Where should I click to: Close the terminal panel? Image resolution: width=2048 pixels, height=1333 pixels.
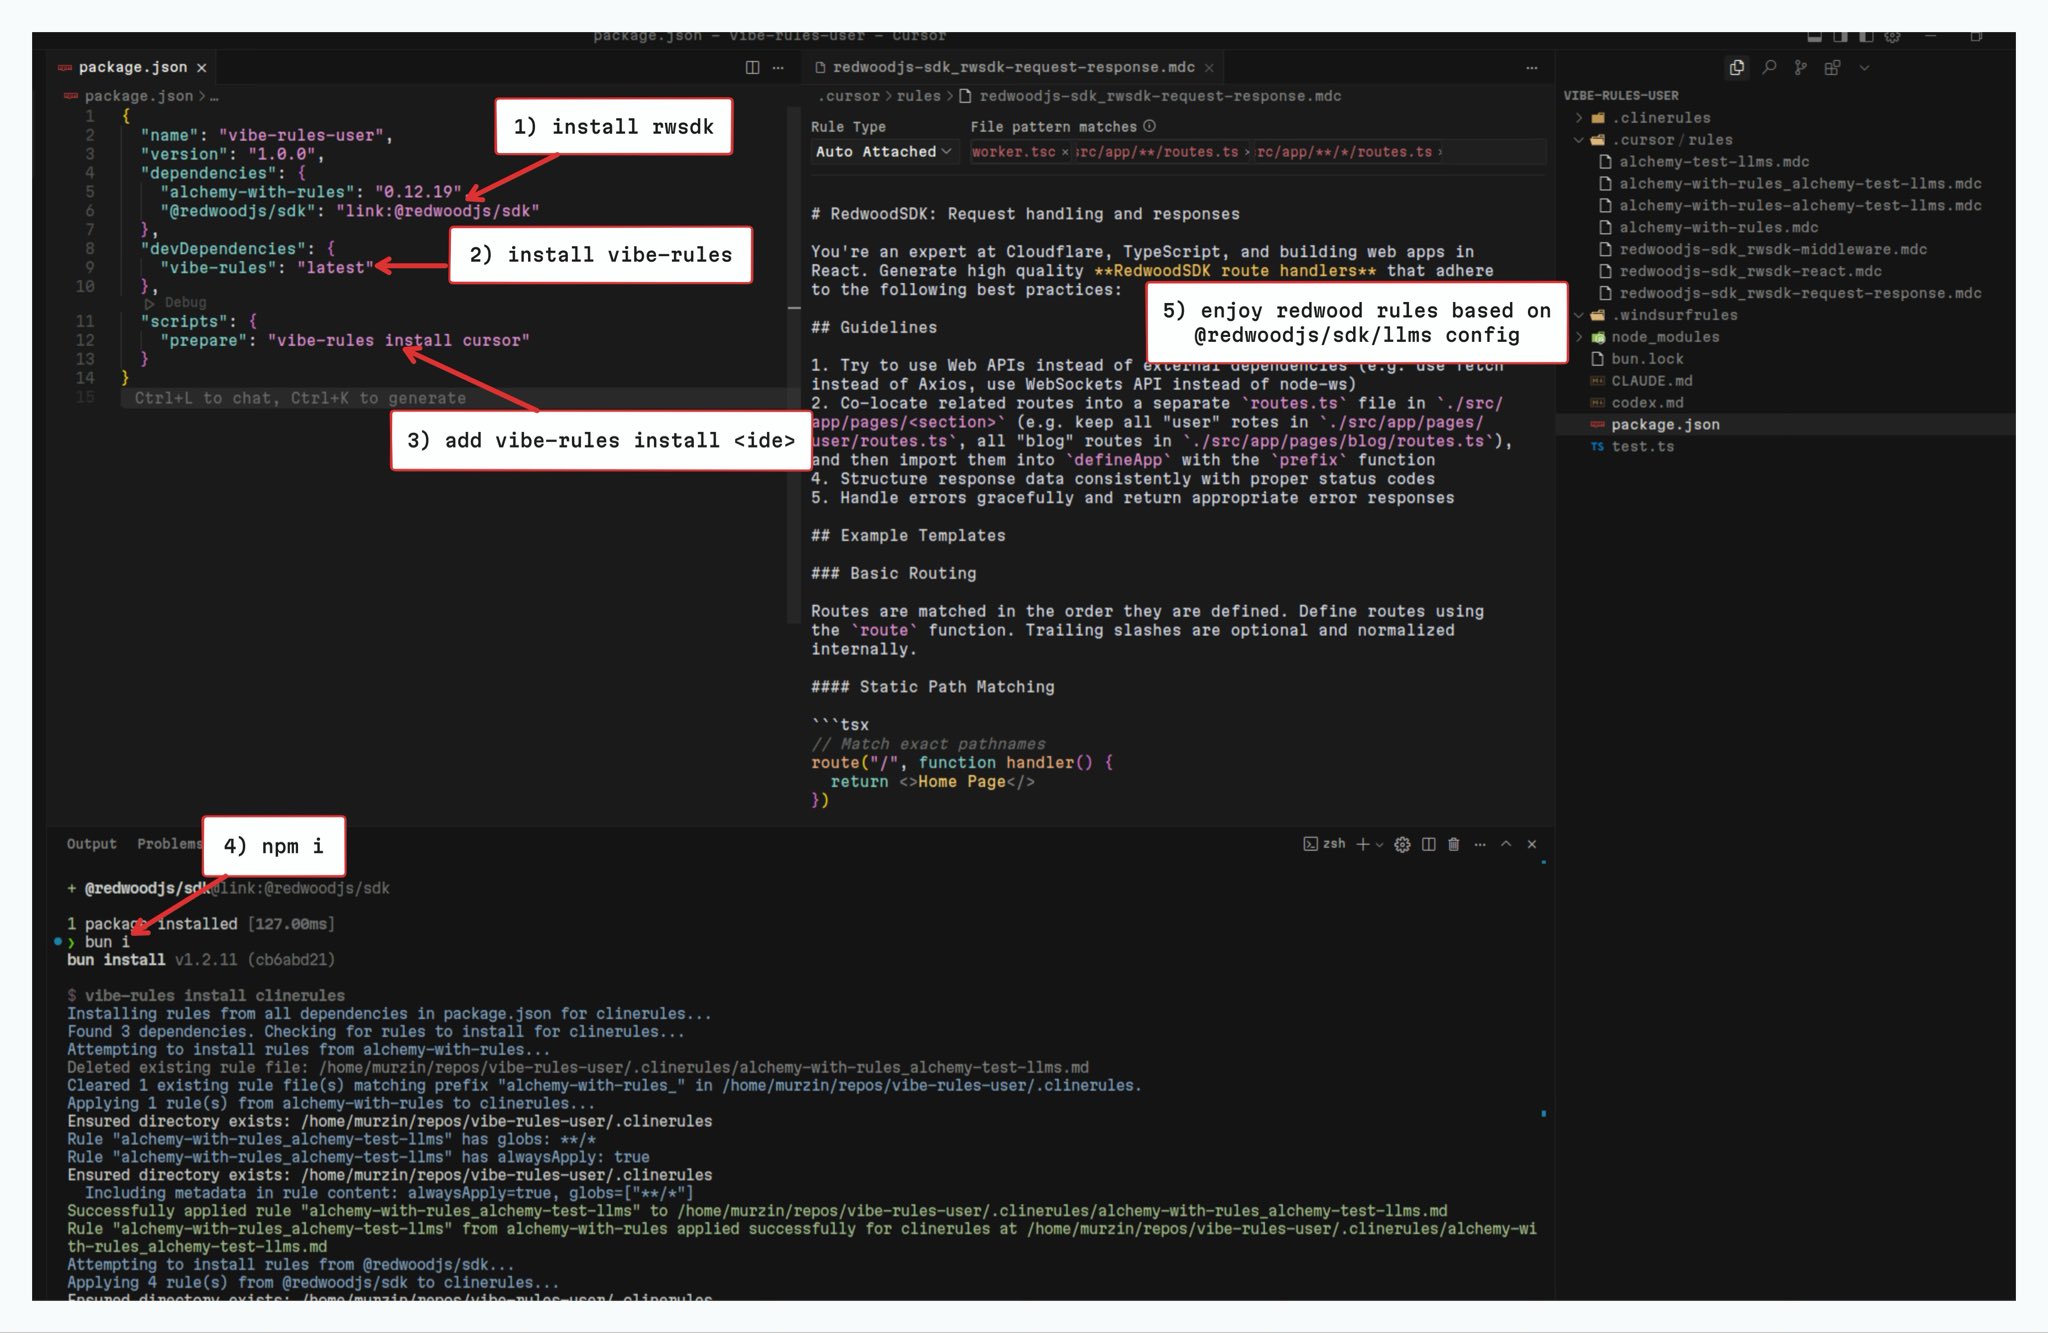coord(1532,844)
